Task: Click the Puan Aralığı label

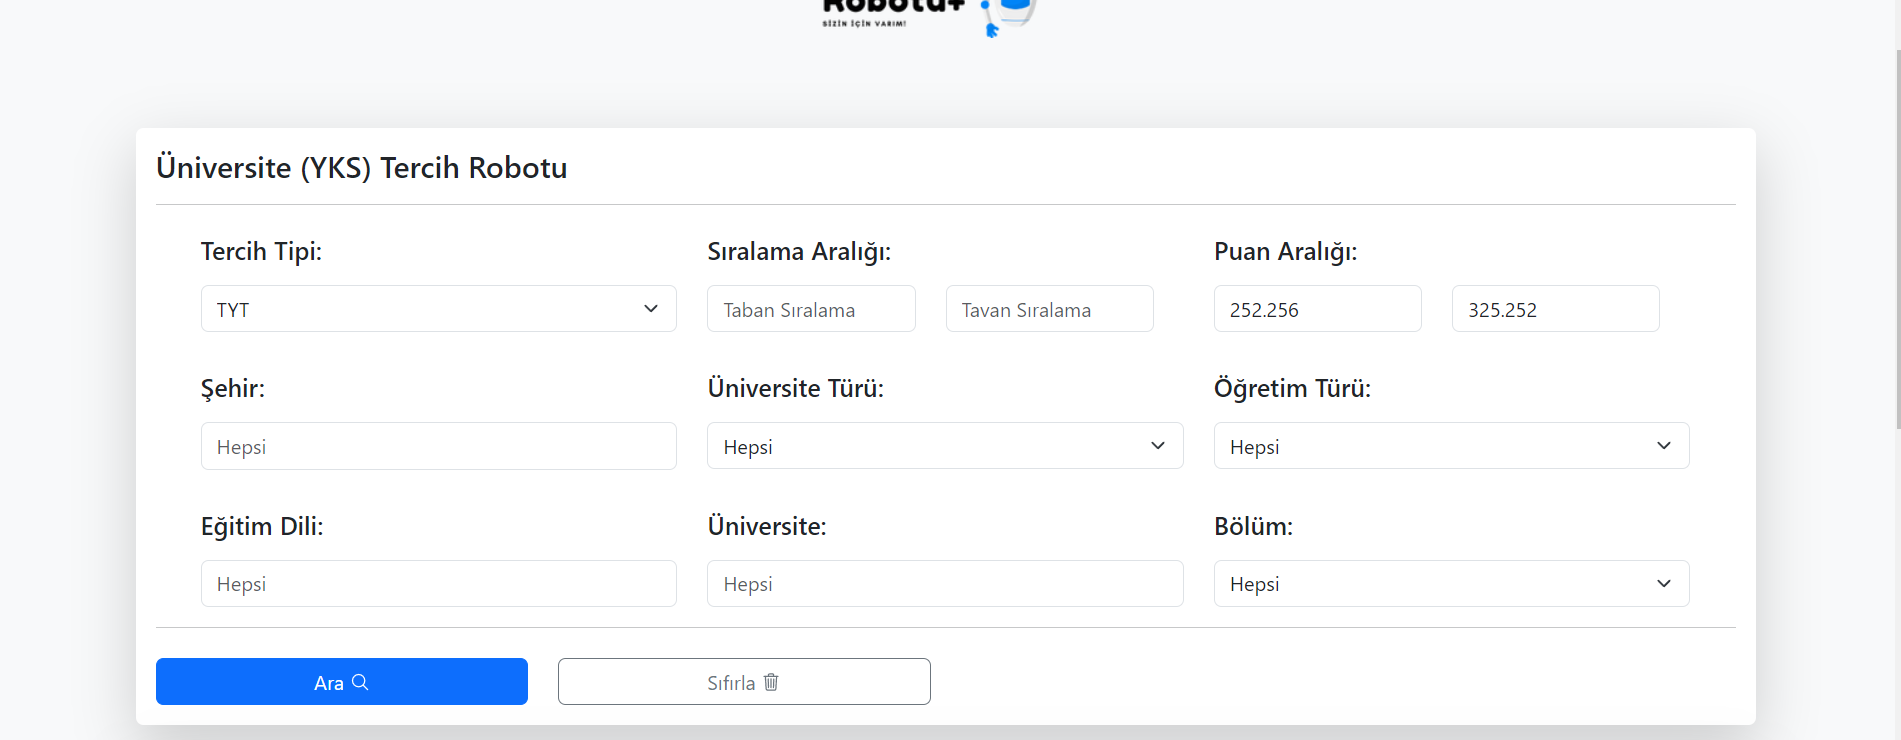Action: (1286, 252)
